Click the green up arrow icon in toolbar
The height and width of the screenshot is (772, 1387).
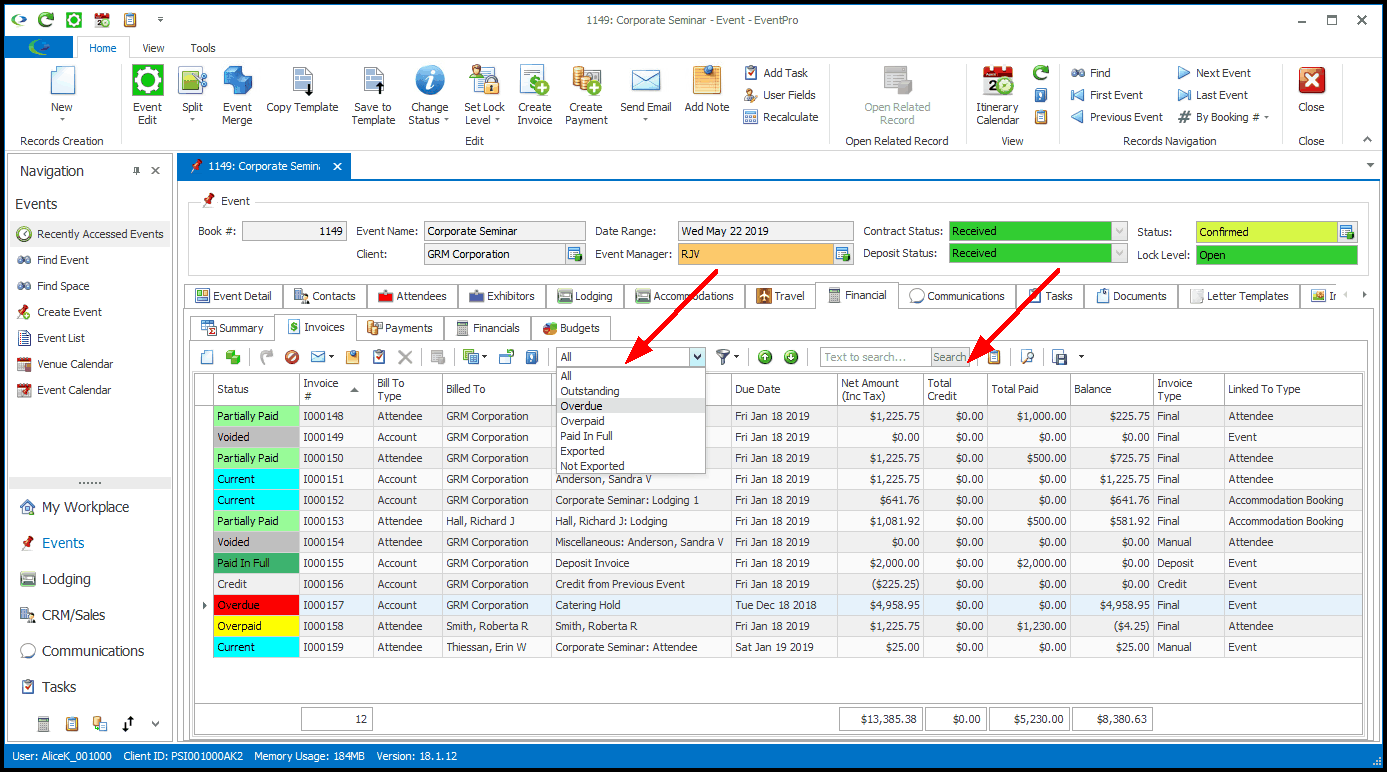pyautogui.click(x=765, y=357)
